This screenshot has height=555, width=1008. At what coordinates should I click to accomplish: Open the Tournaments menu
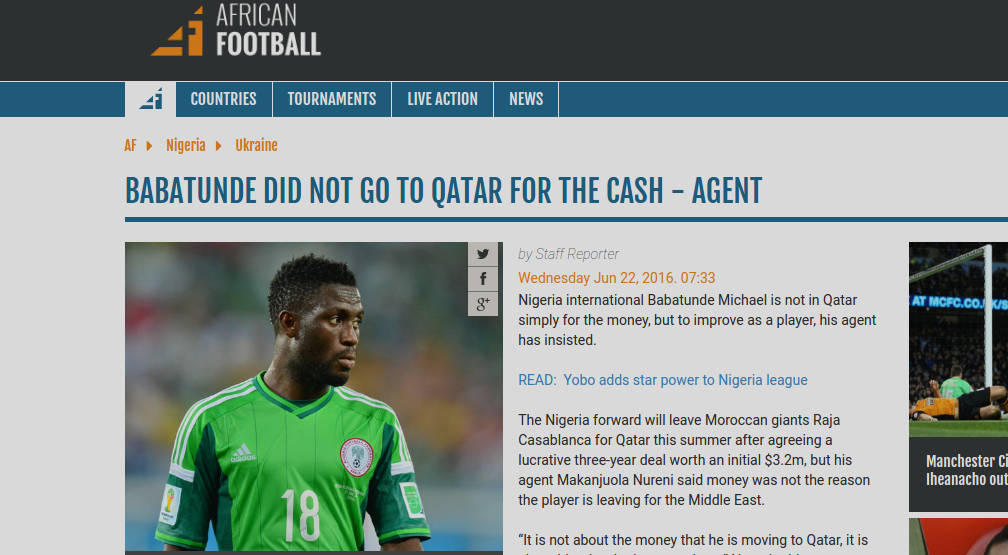click(332, 99)
